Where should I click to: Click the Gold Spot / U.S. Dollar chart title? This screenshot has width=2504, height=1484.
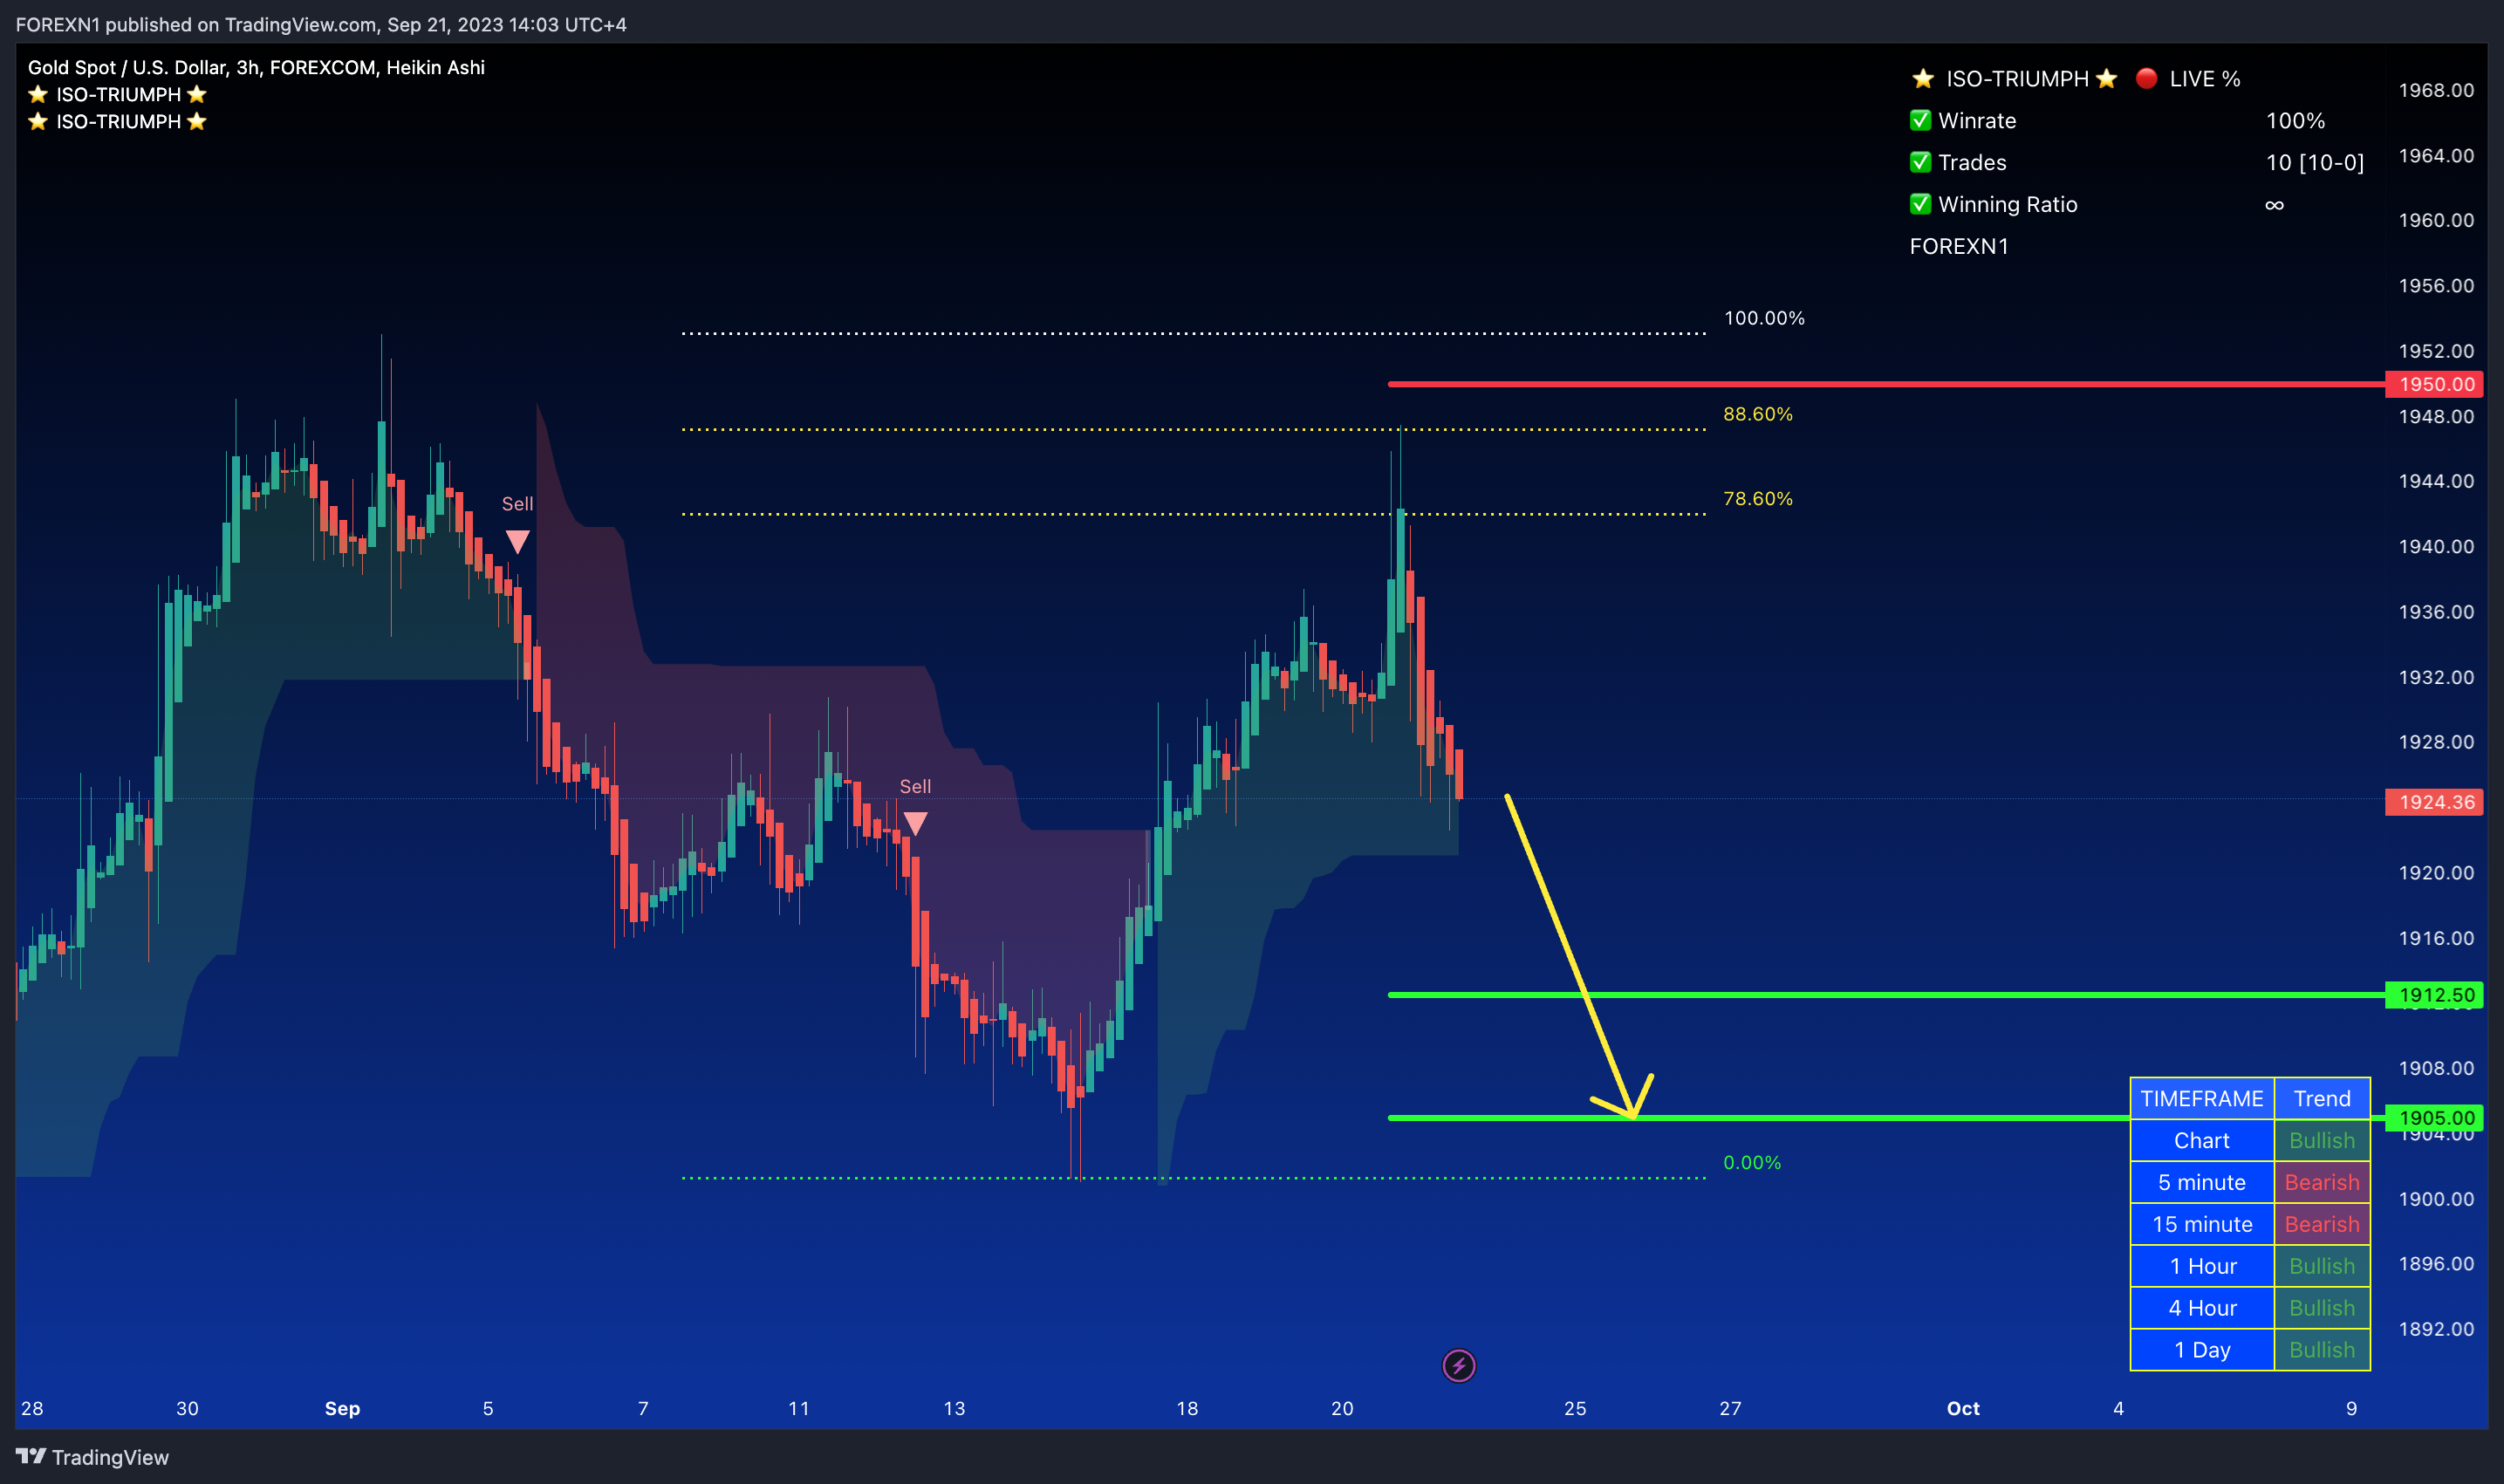click(x=256, y=67)
